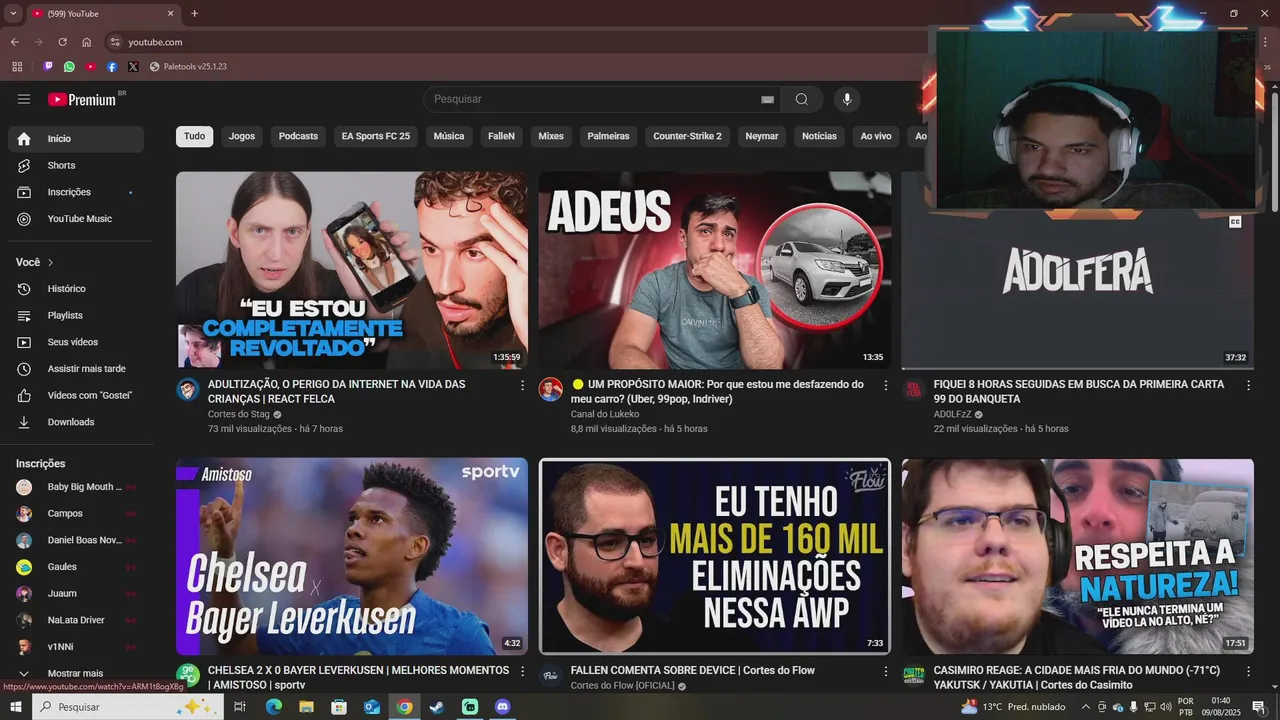The width and height of the screenshot is (1280, 720).
Task: Open more options for ADULTIZAÇÃO video
Action: click(x=522, y=385)
